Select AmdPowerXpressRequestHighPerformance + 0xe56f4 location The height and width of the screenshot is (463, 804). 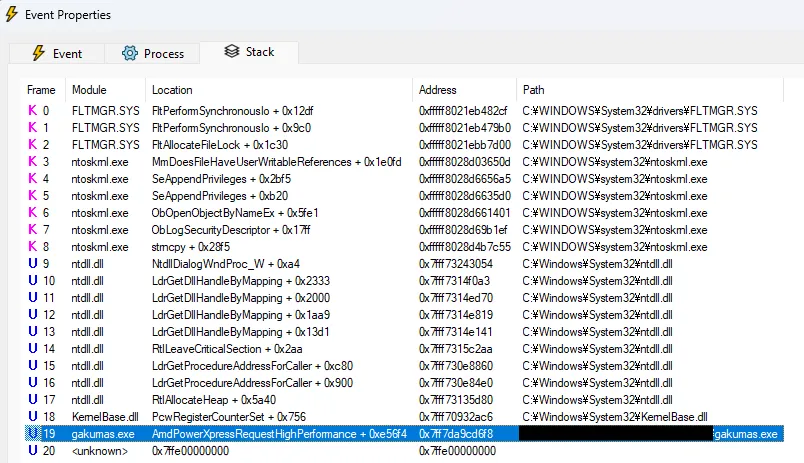(279, 434)
